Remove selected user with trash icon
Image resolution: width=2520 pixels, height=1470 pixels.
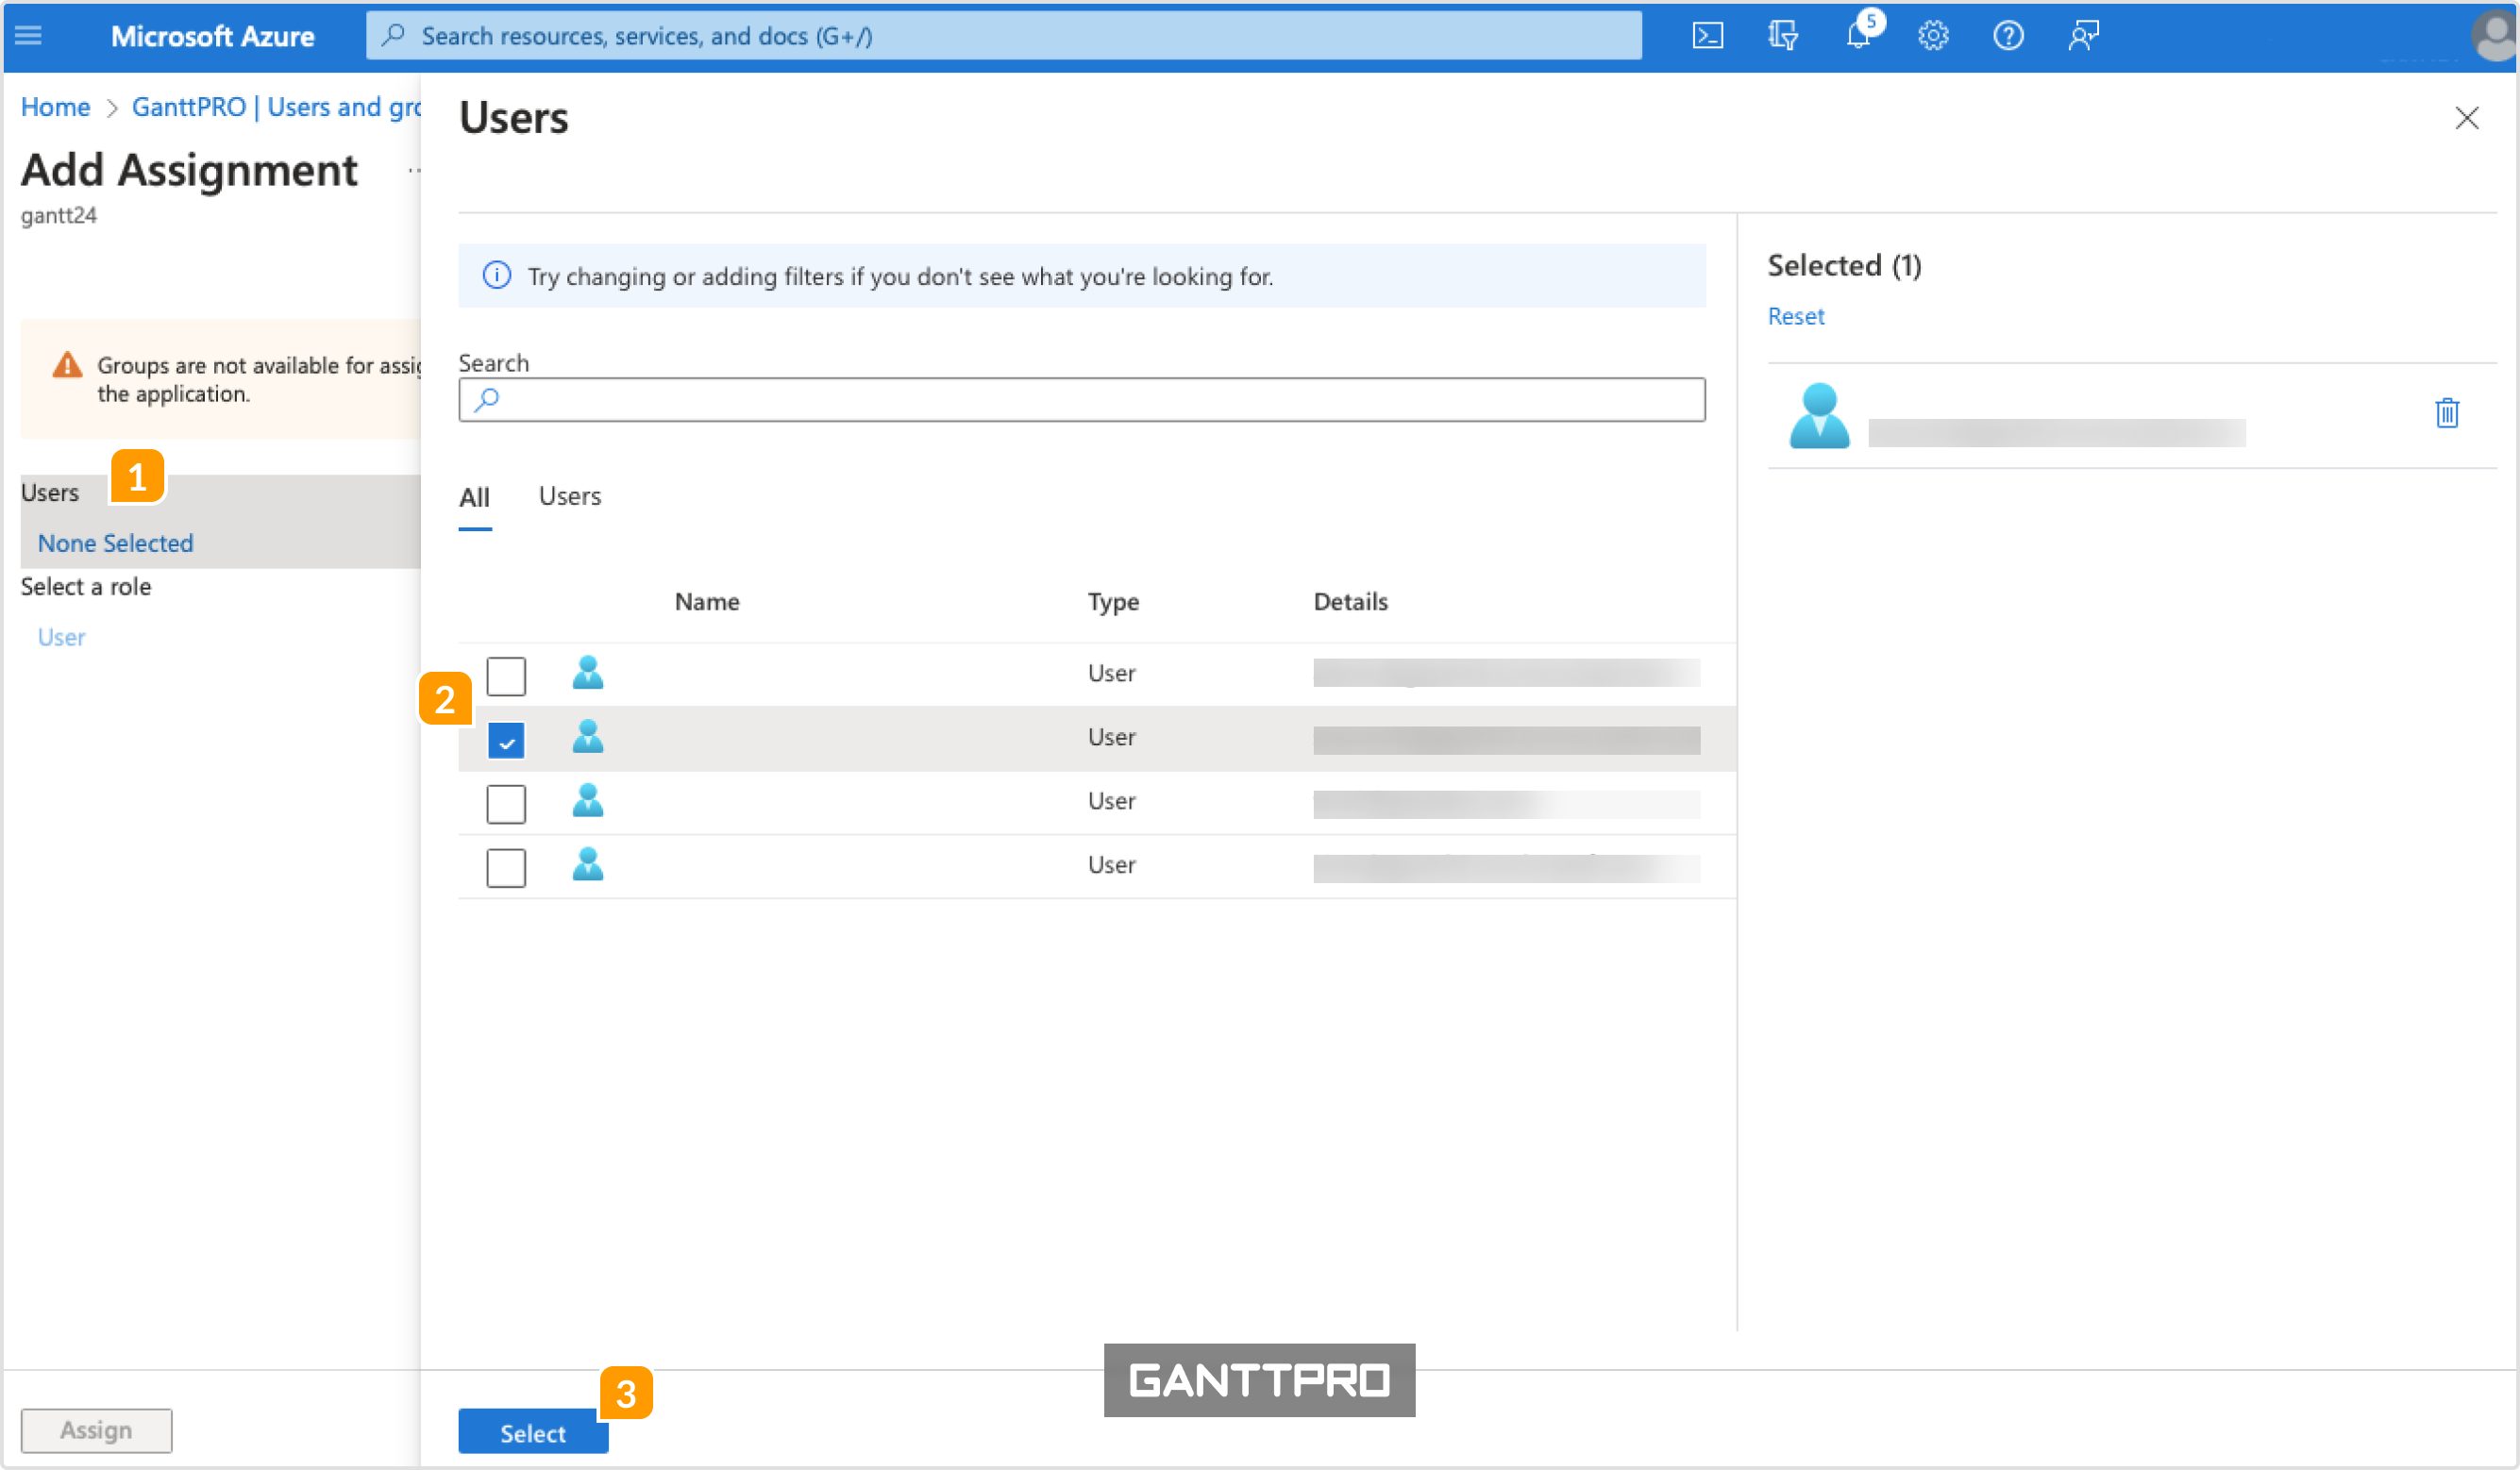[2446, 412]
